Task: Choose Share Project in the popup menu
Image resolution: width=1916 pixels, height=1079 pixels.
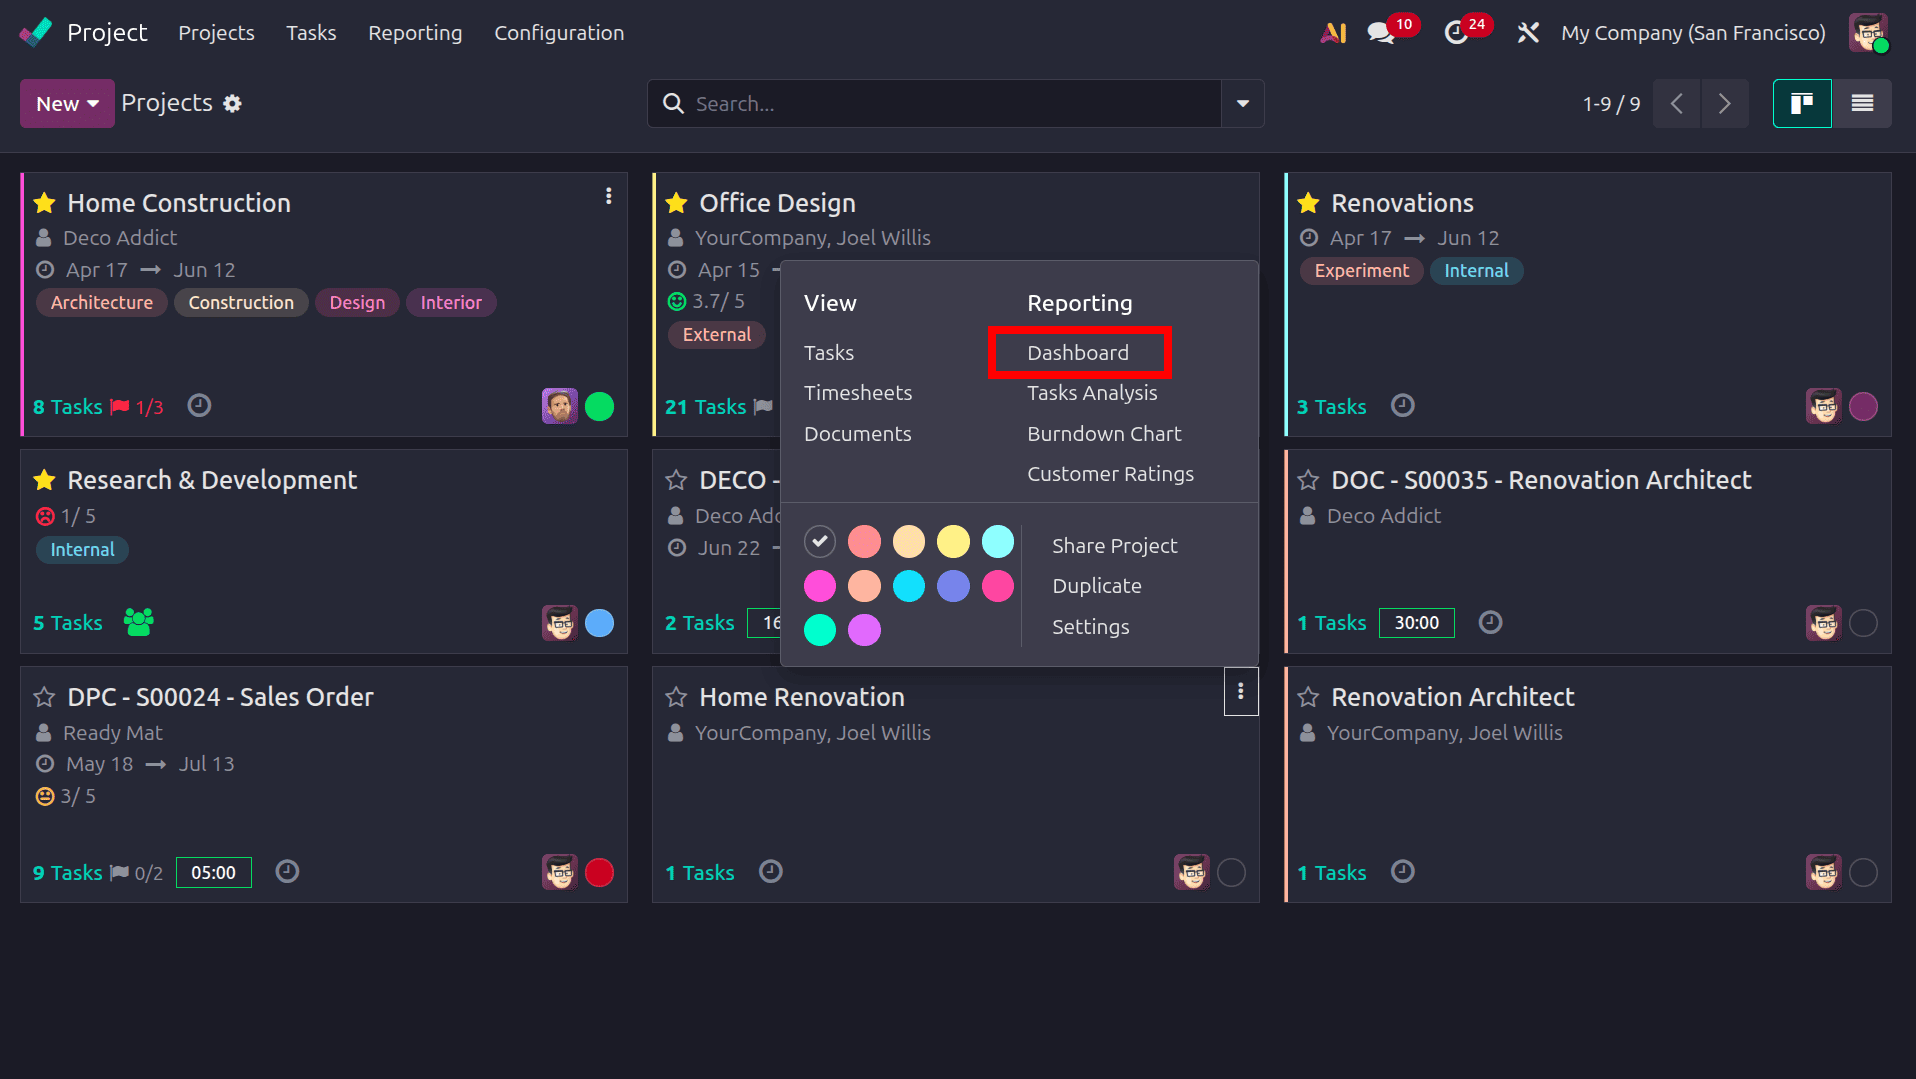Action: pyautogui.click(x=1114, y=545)
